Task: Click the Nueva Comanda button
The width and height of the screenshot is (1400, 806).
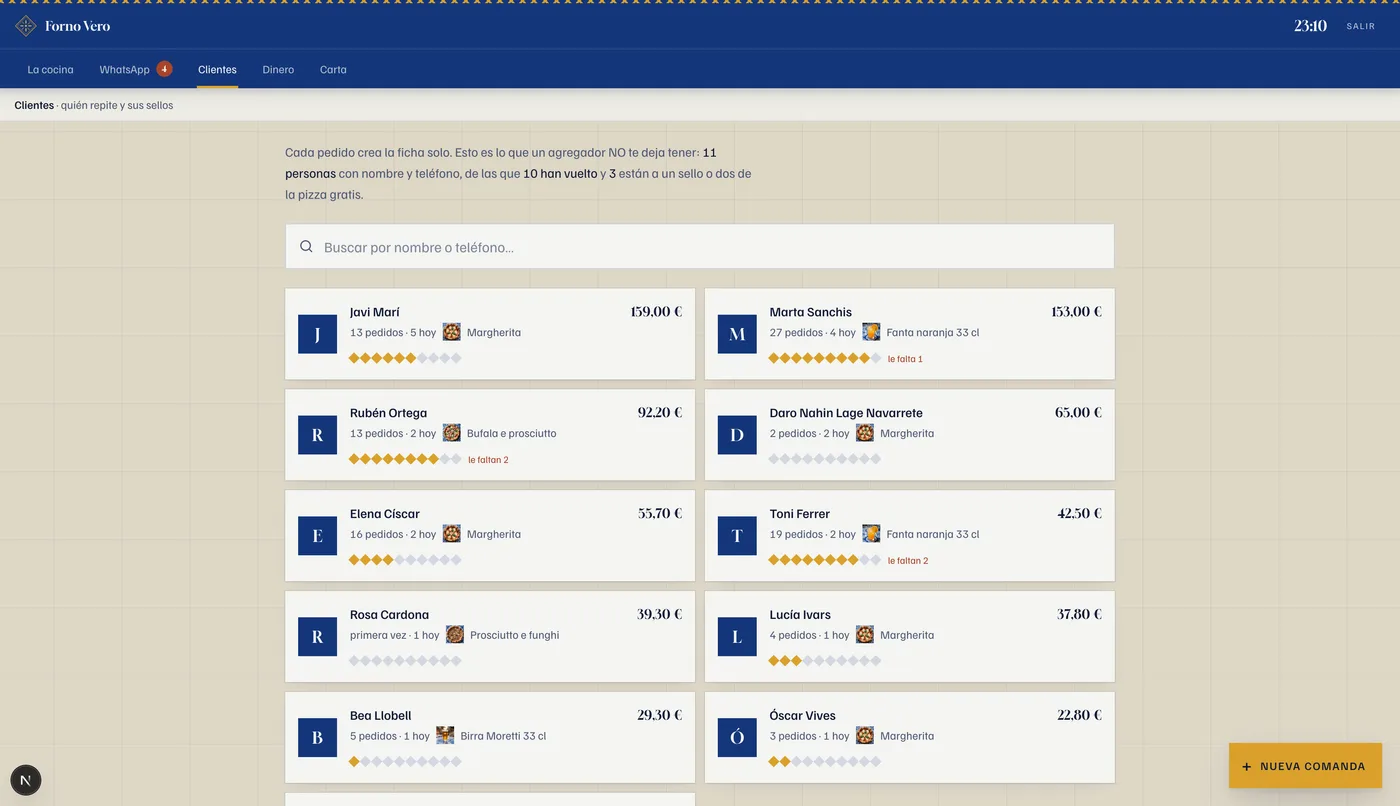Action: pyautogui.click(x=1305, y=766)
